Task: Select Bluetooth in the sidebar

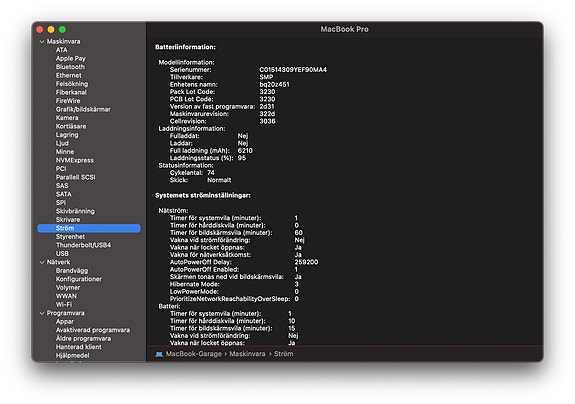Action: pyautogui.click(x=70, y=67)
